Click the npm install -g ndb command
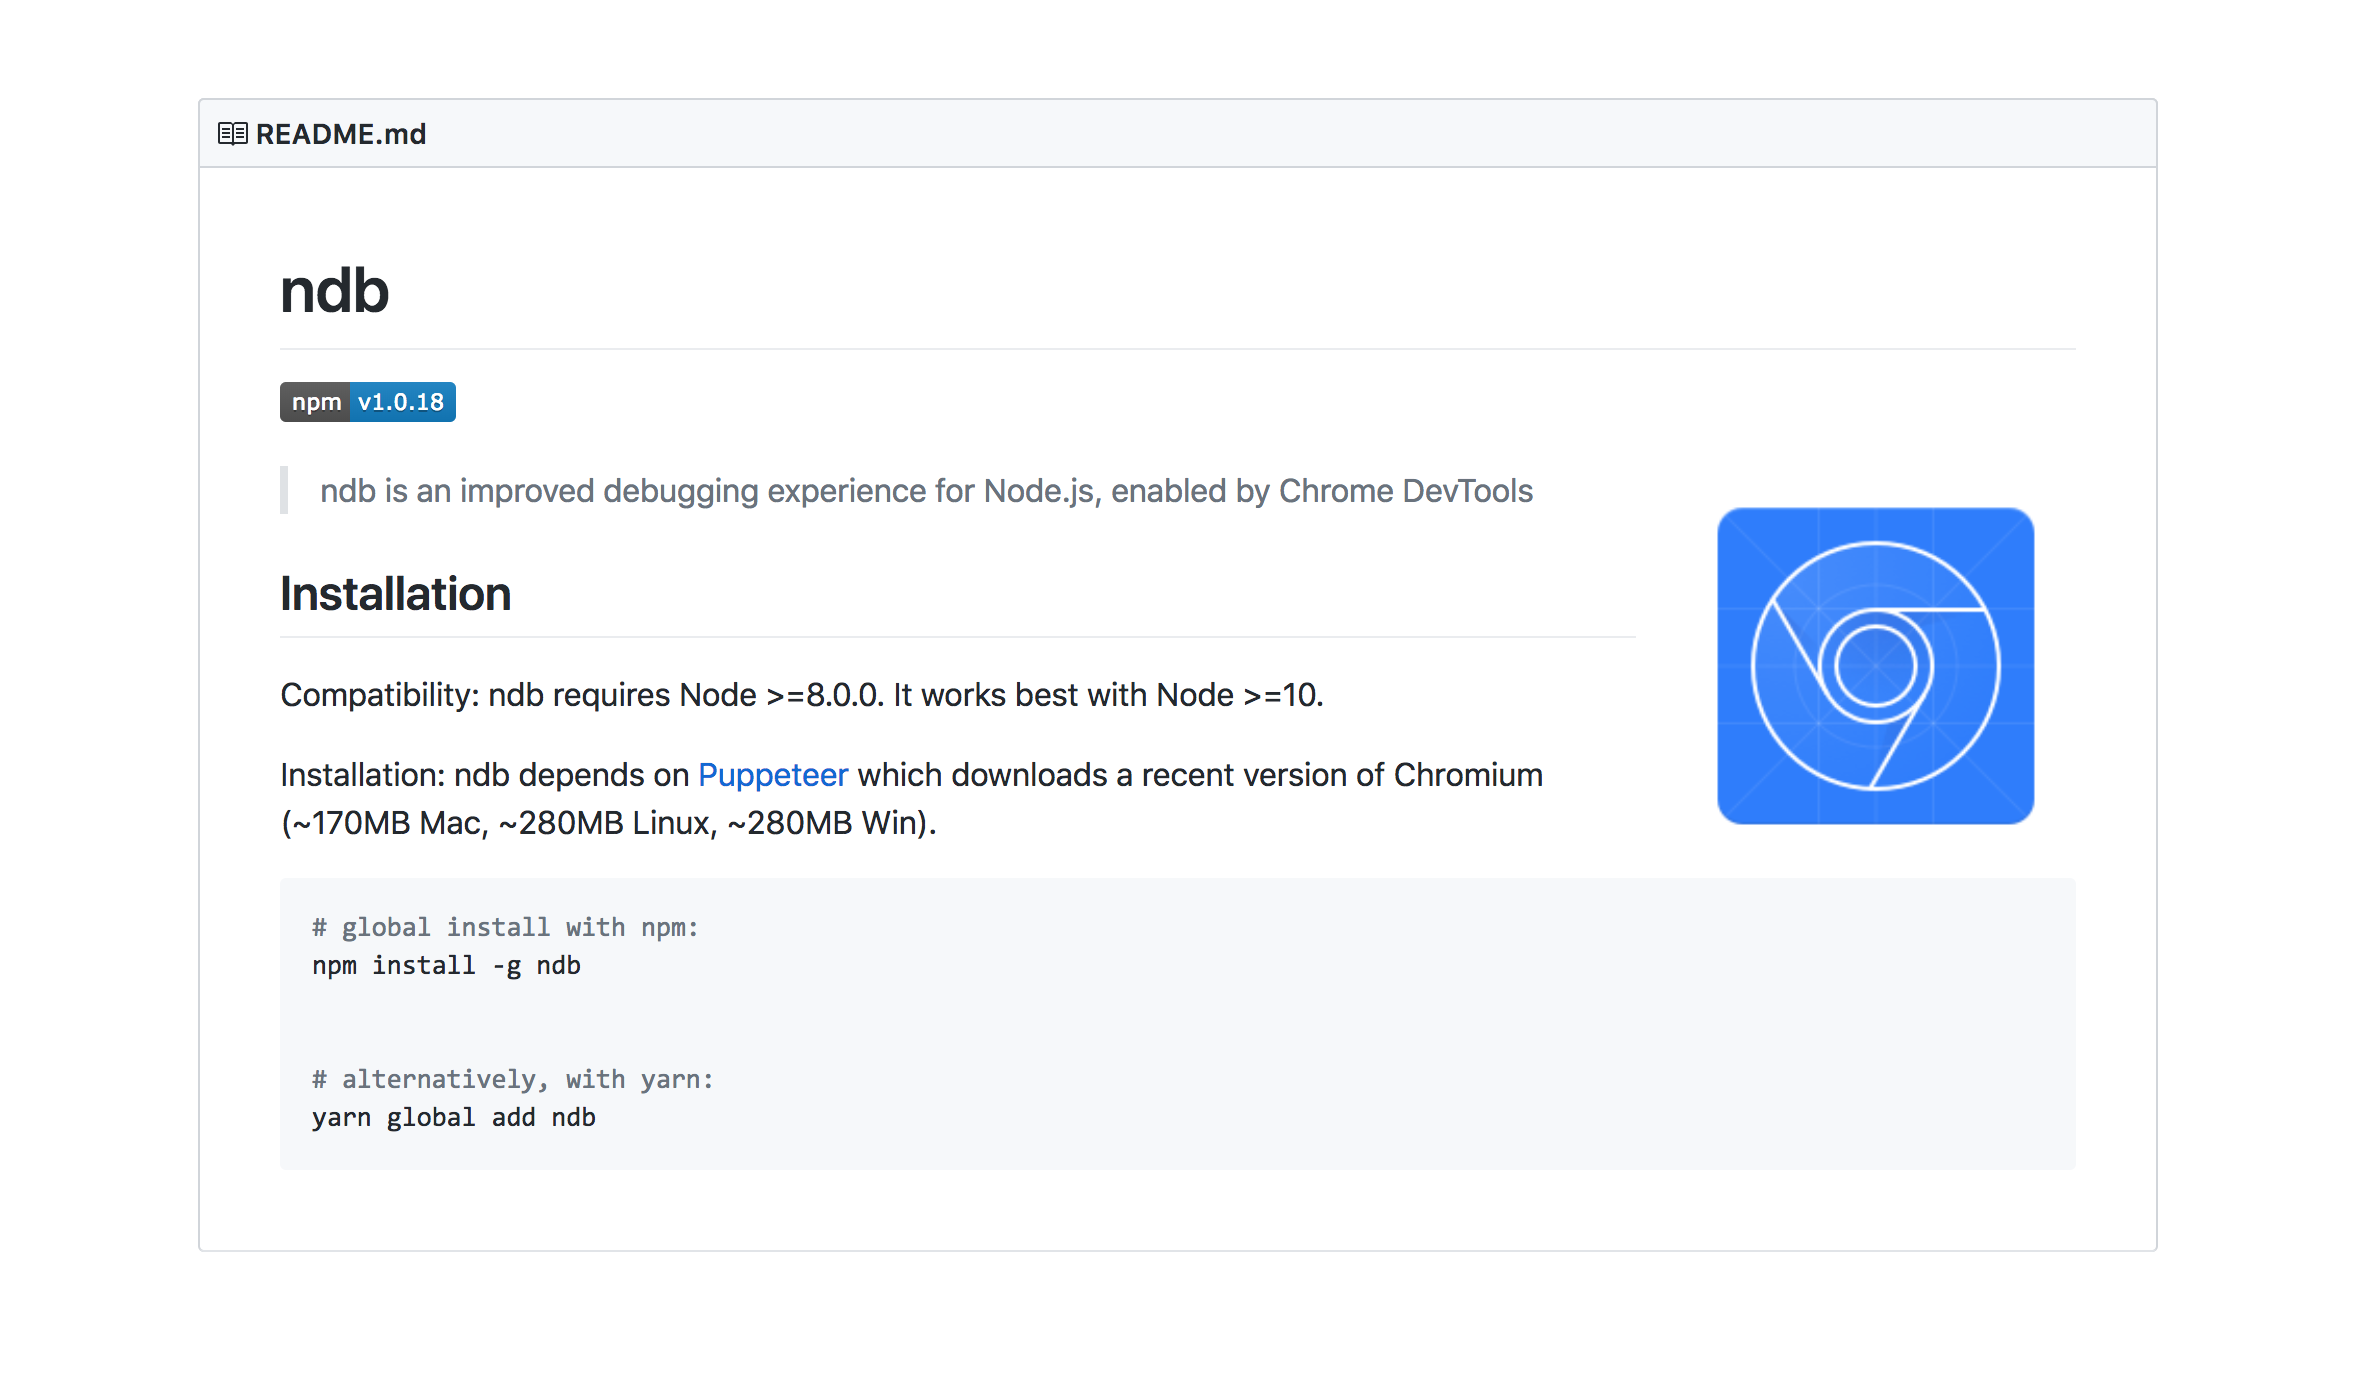 tap(446, 965)
